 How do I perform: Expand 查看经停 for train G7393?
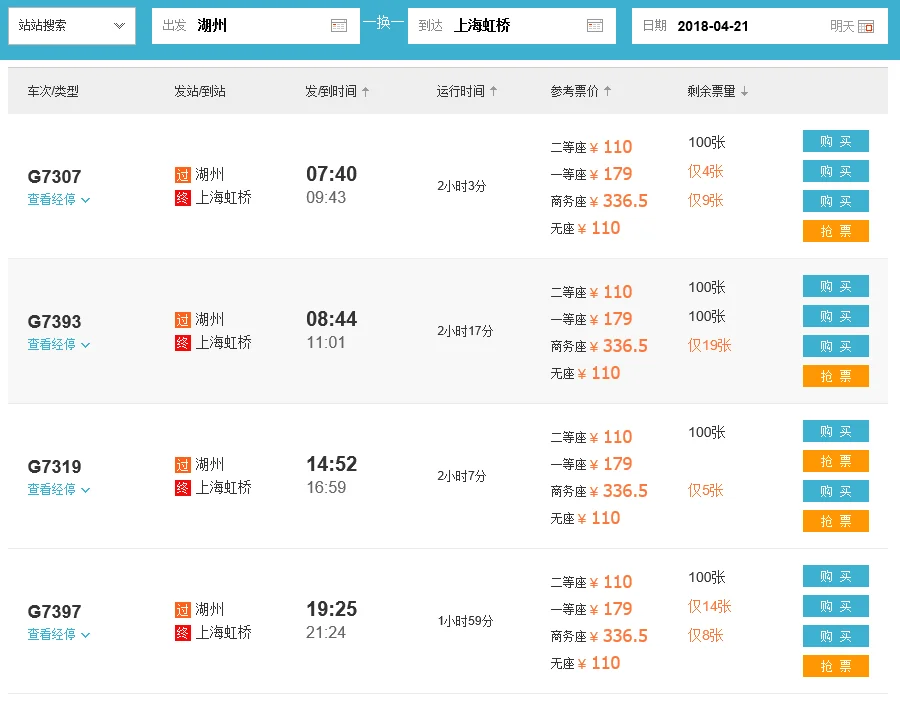tap(52, 344)
